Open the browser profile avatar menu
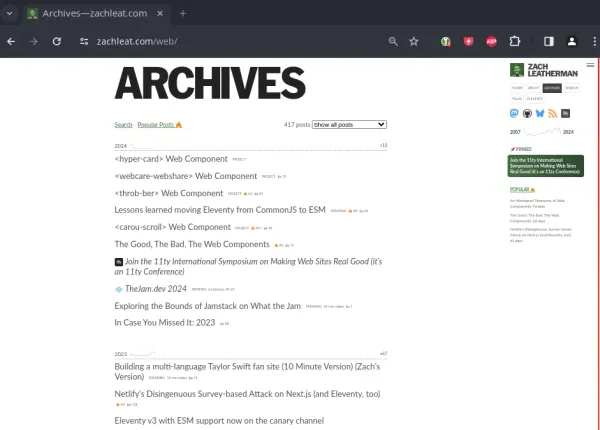This screenshot has height=430, width=600. tap(572, 41)
